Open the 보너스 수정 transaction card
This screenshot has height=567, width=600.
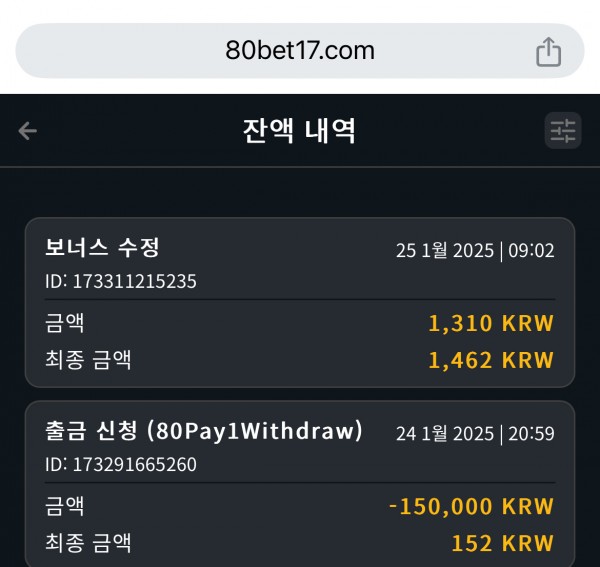point(300,302)
